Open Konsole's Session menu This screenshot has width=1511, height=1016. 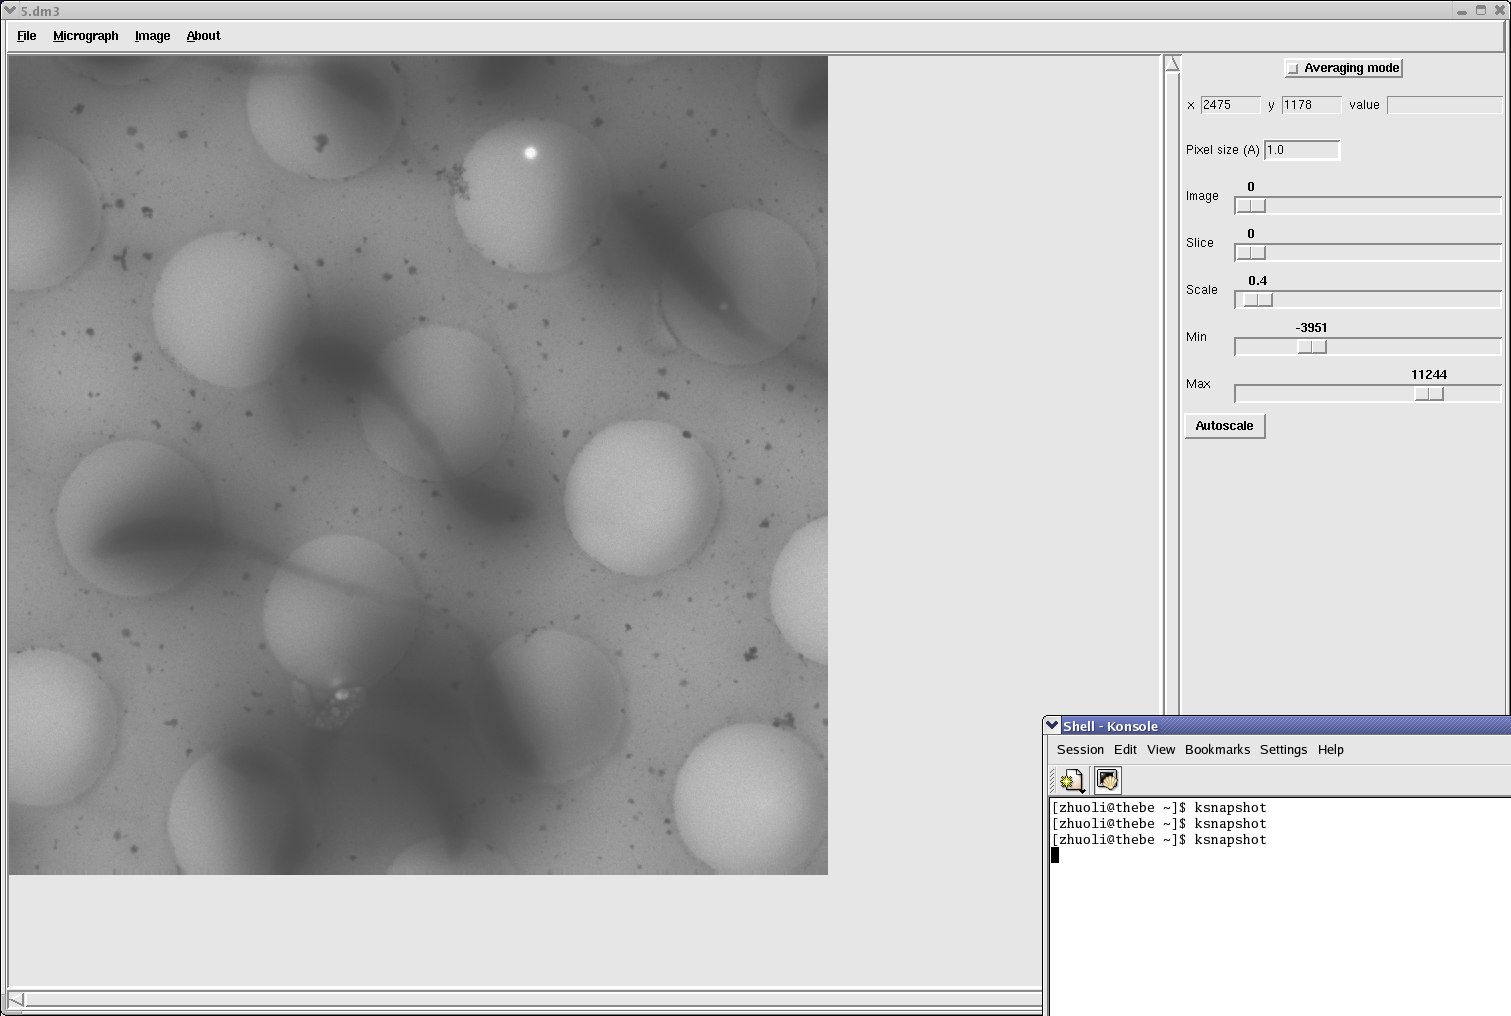1080,750
